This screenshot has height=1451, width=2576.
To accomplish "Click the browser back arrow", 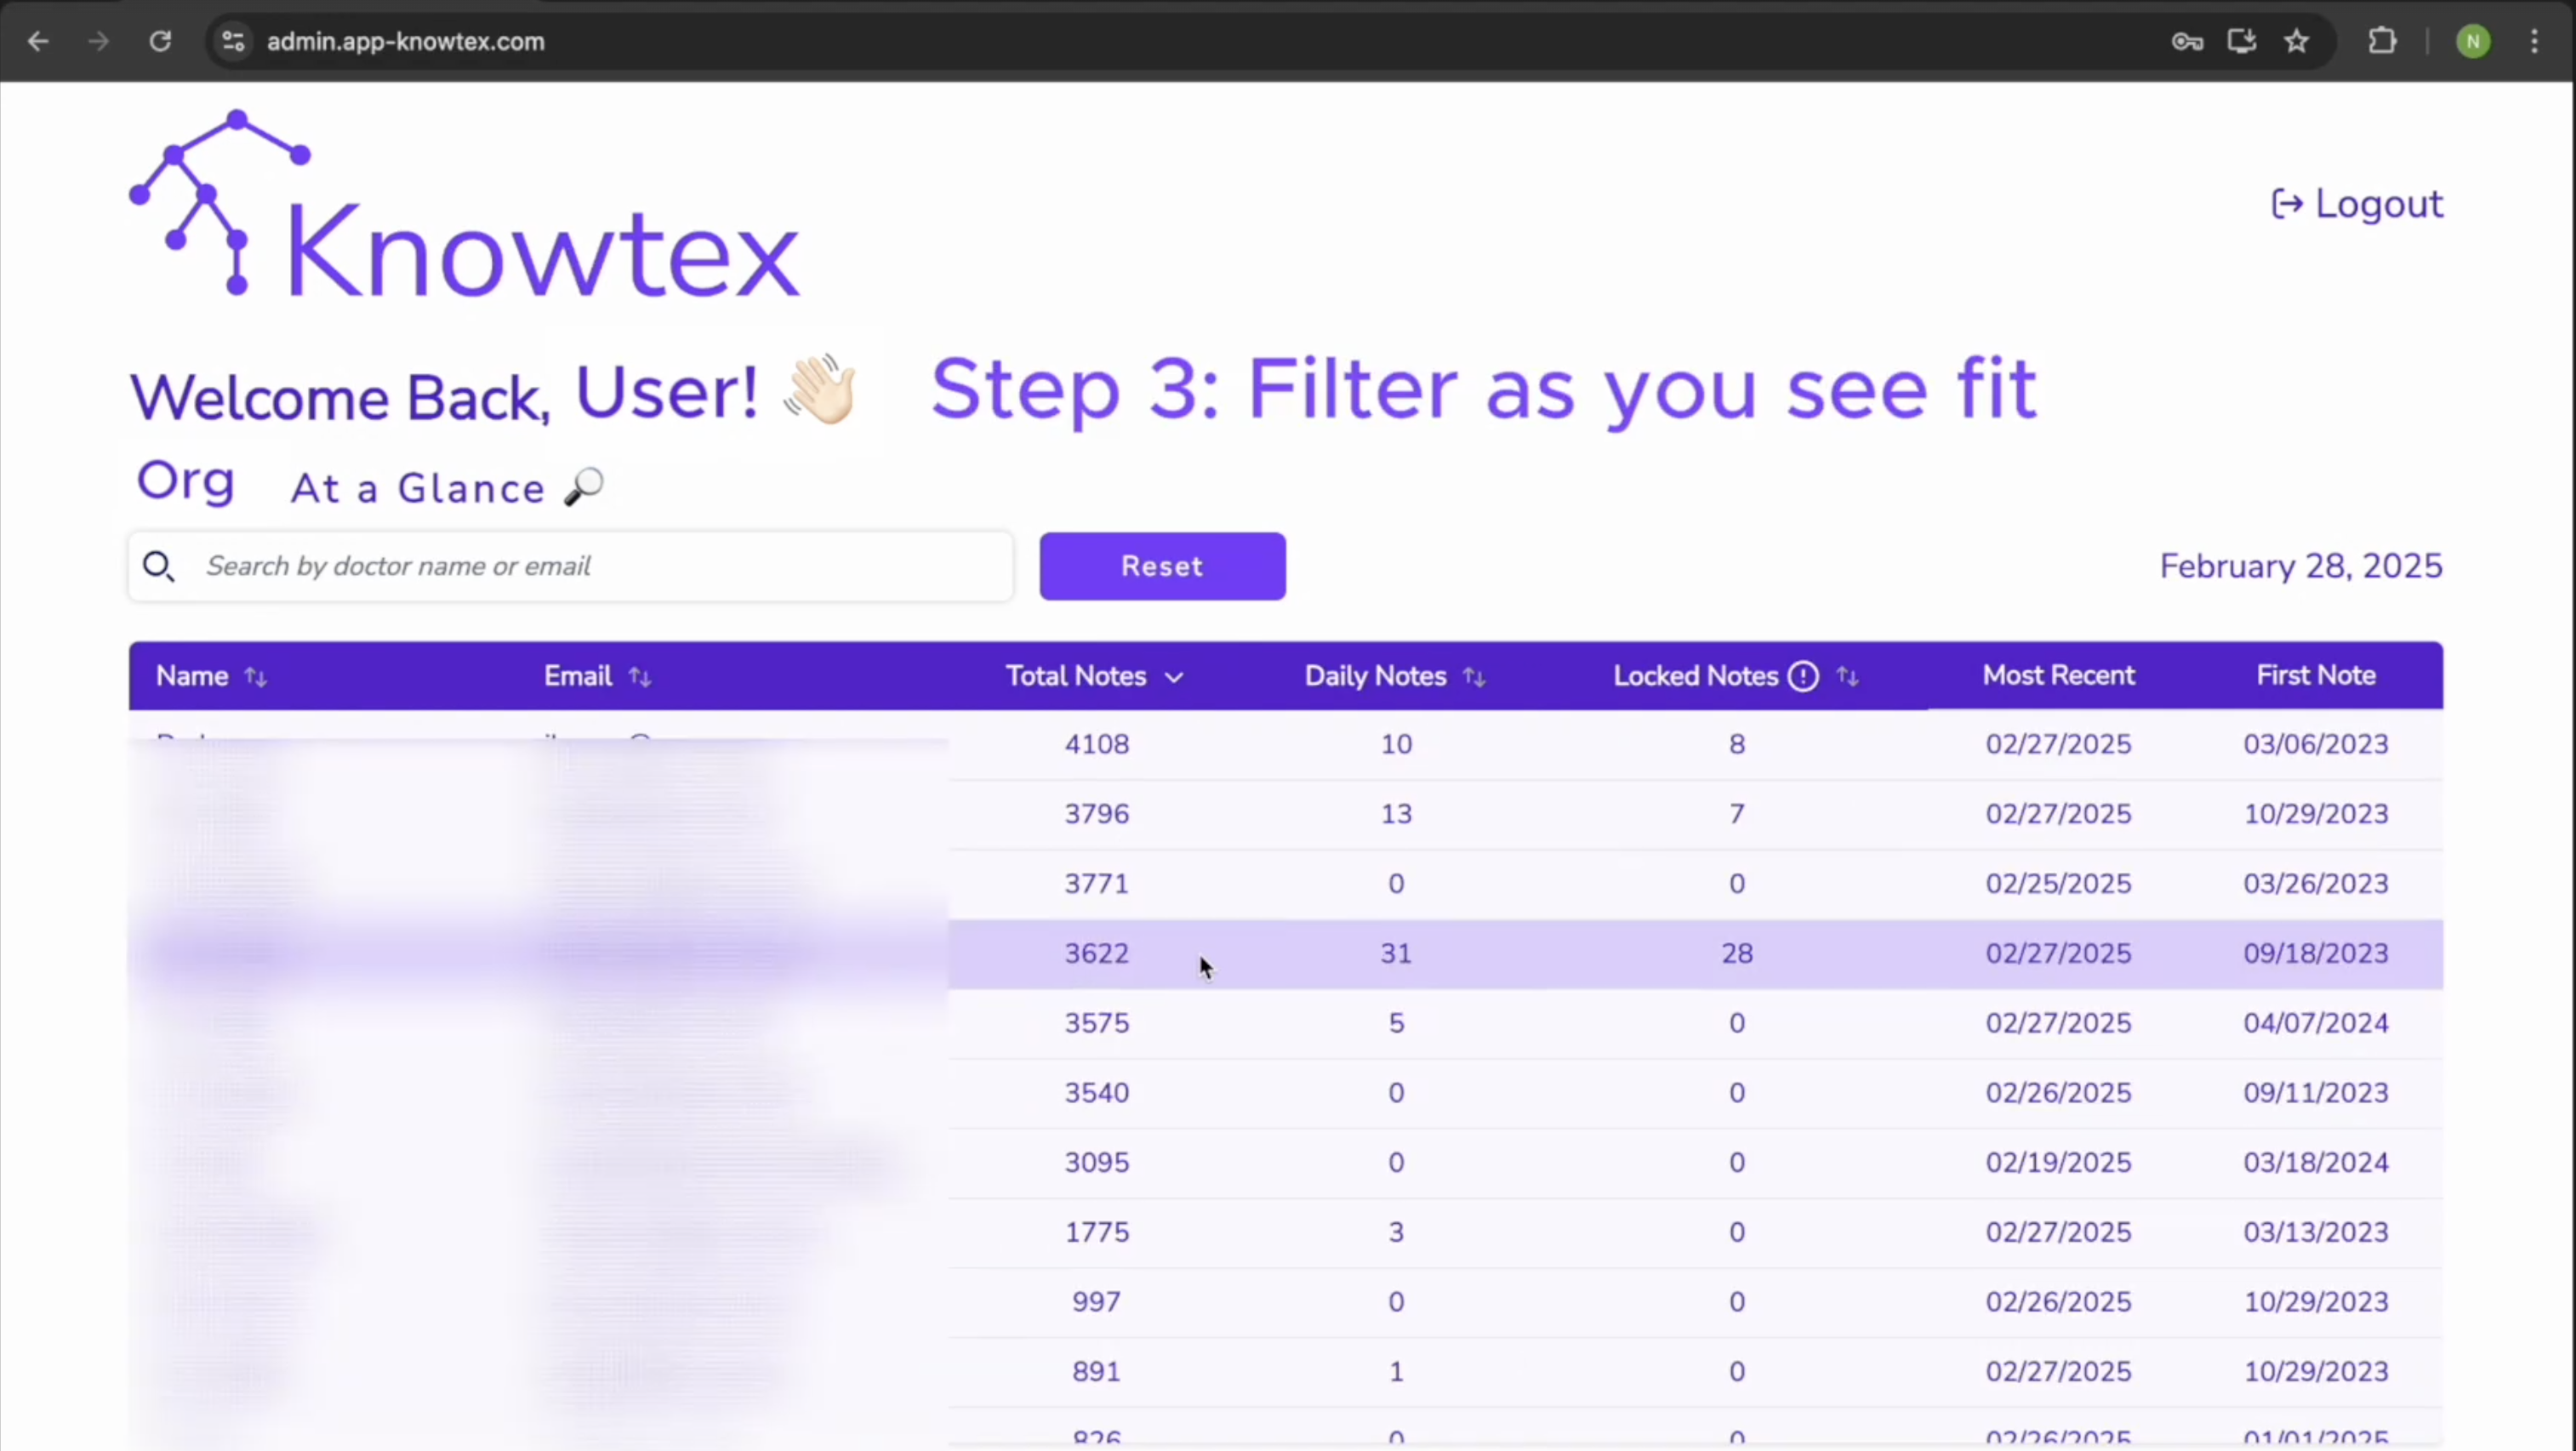I will [x=38, y=41].
